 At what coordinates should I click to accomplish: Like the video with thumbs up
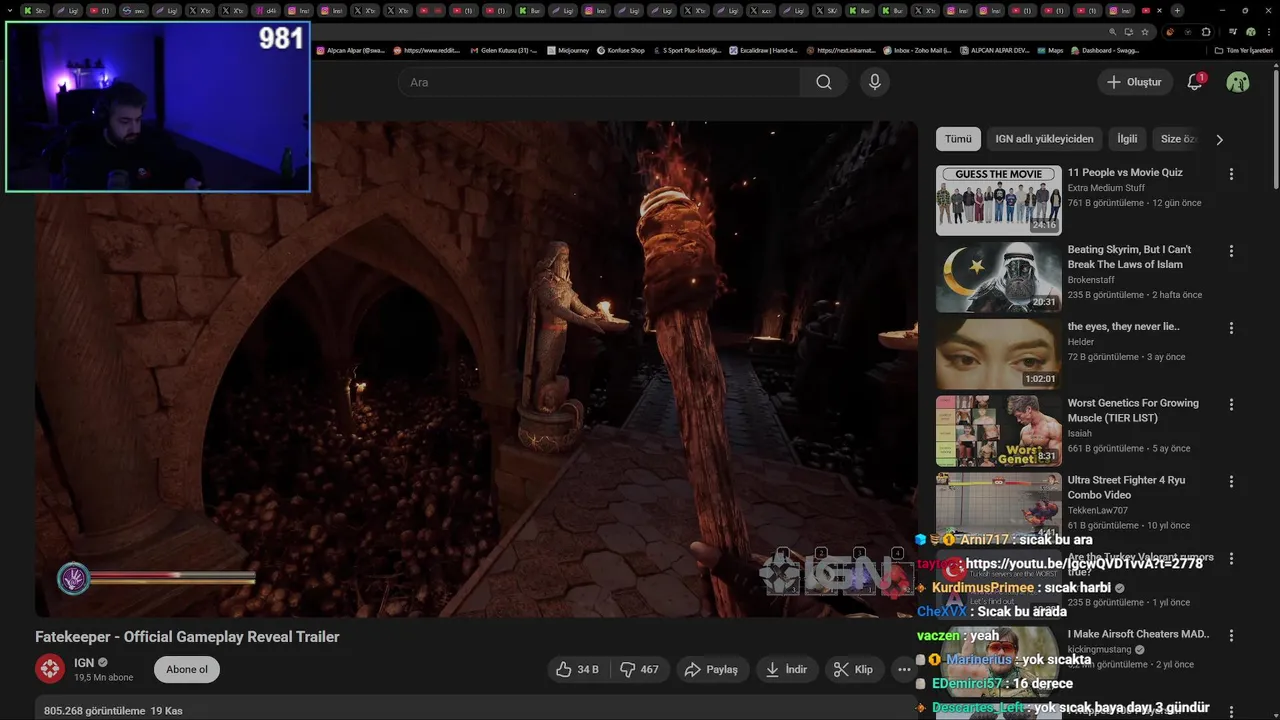(x=577, y=669)
